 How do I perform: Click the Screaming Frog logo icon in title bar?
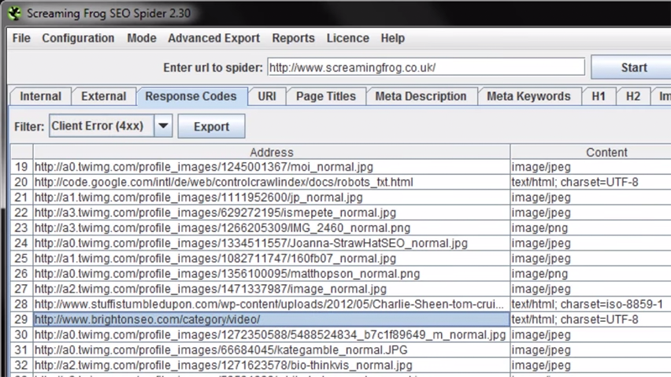point(15,13)
